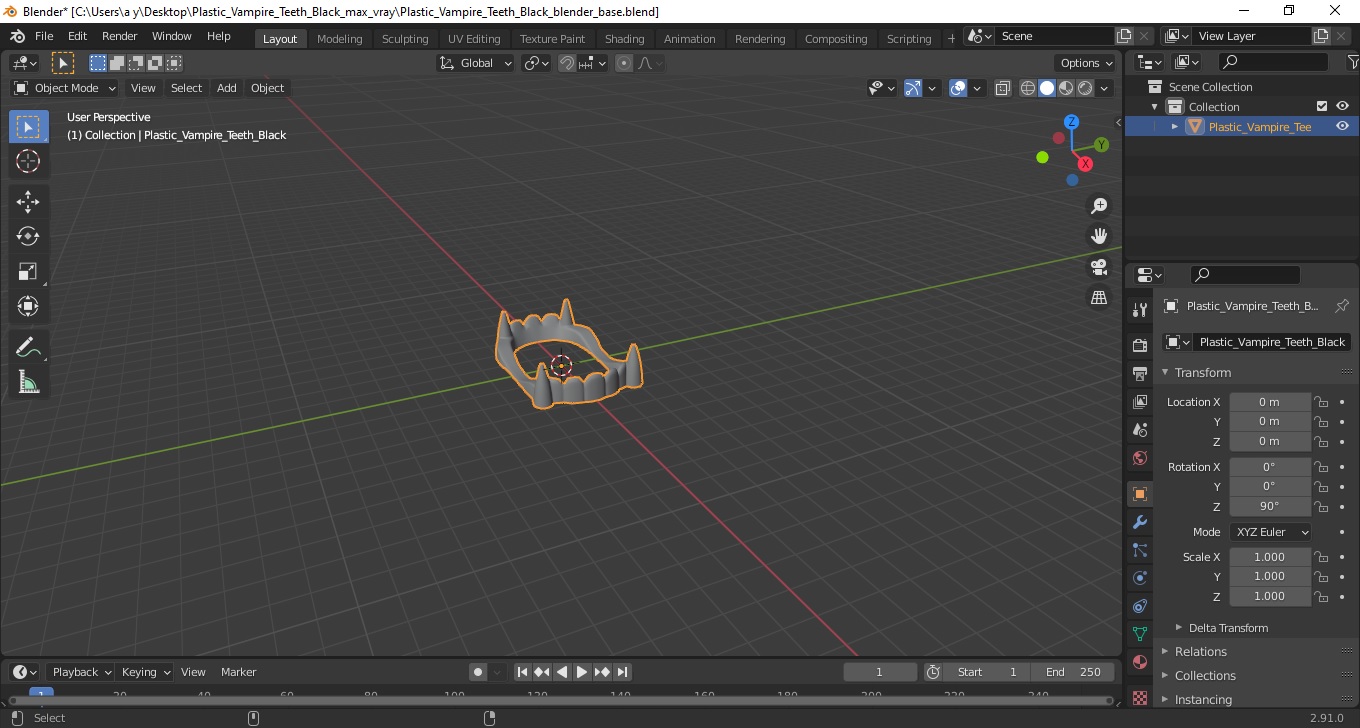Viewport: 1360px width, 728px height.
Task: Switch to rendered viewport shading
Action: [1085, 88]
